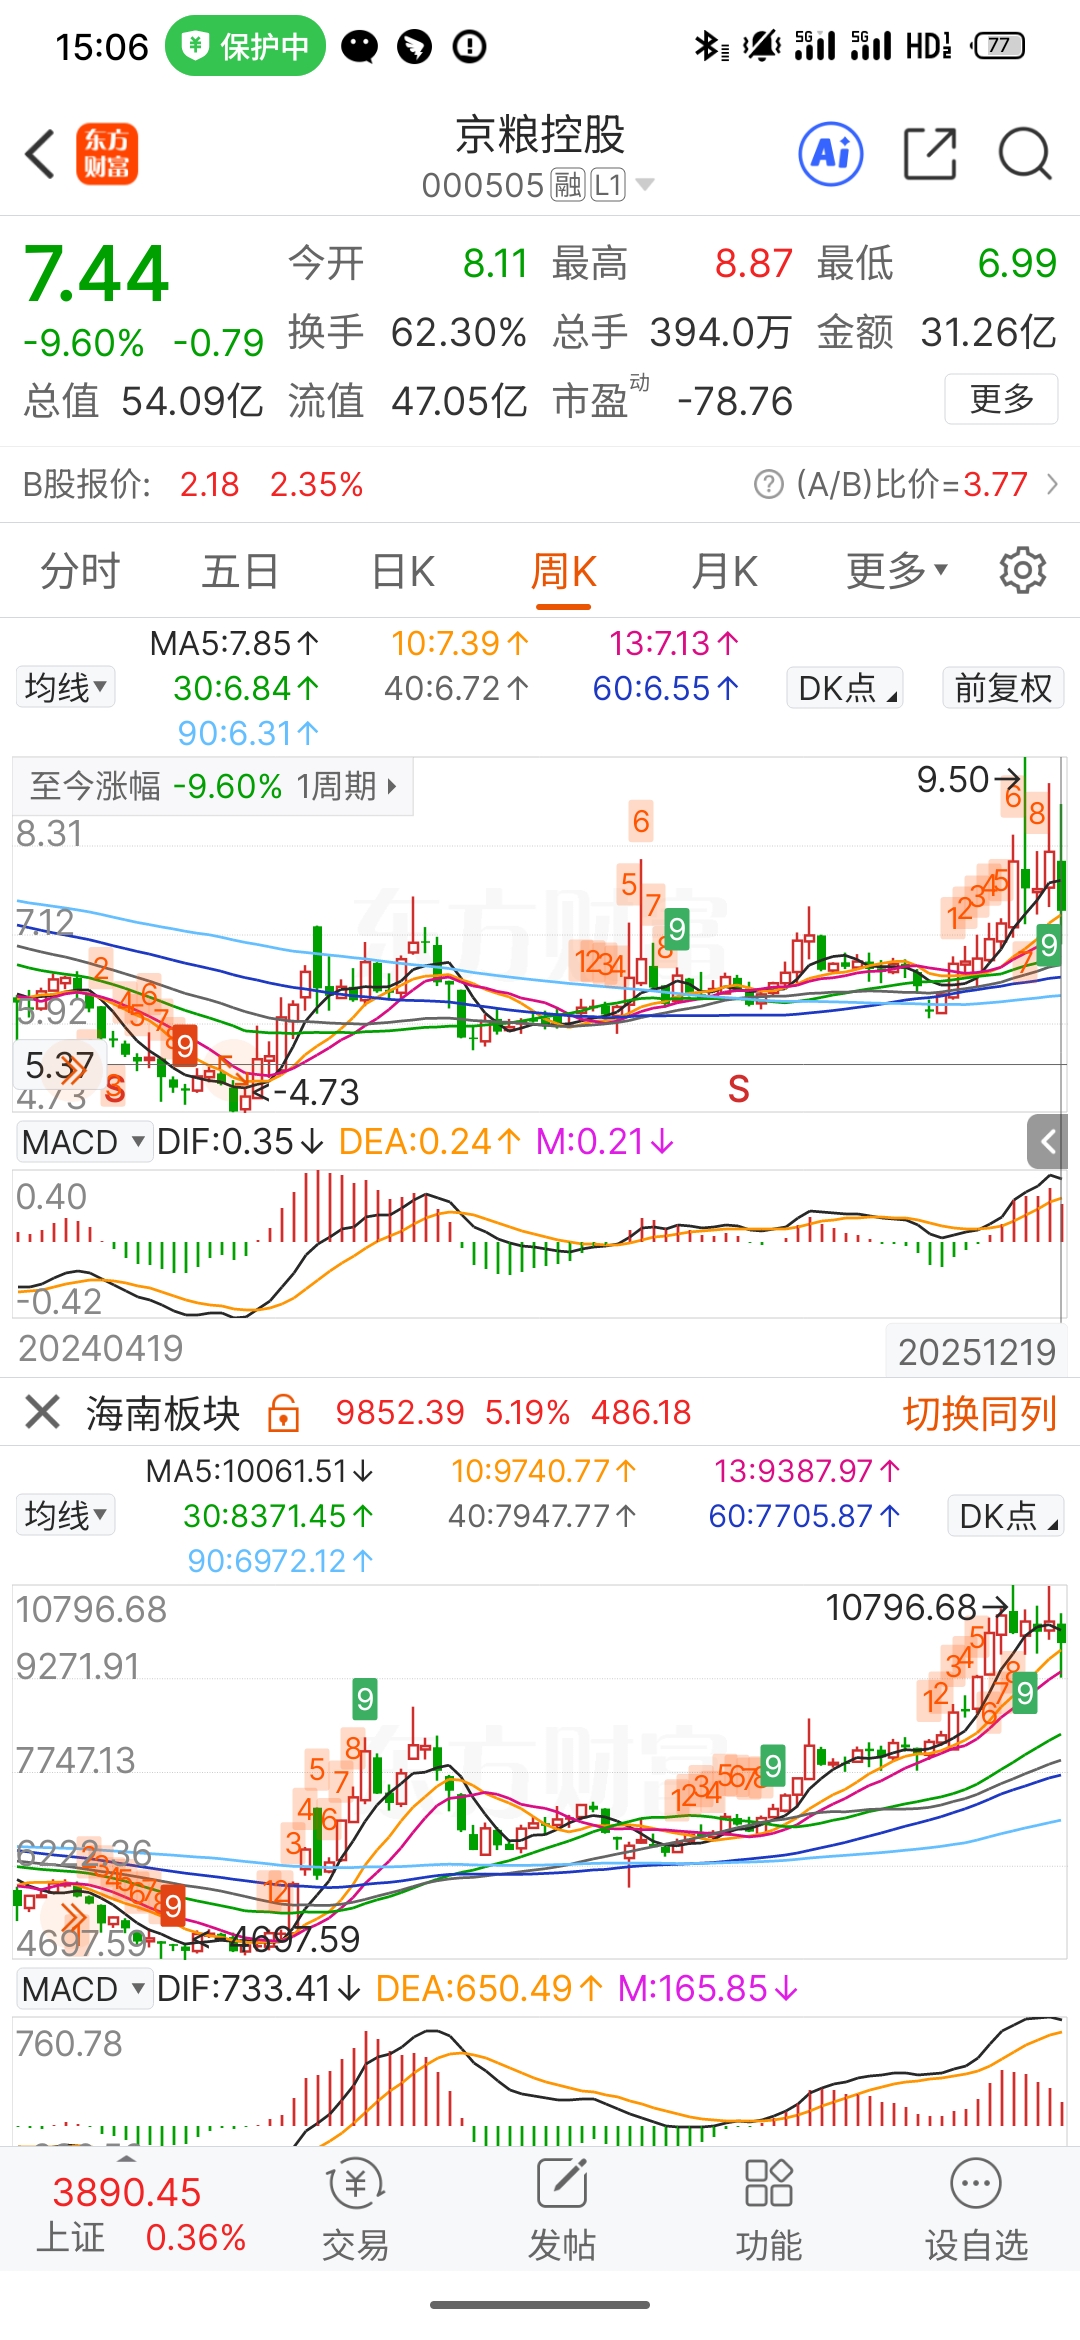Tap the 上证 index 3890.45 ticker
The image size is (1080, 2340).
127,2192
